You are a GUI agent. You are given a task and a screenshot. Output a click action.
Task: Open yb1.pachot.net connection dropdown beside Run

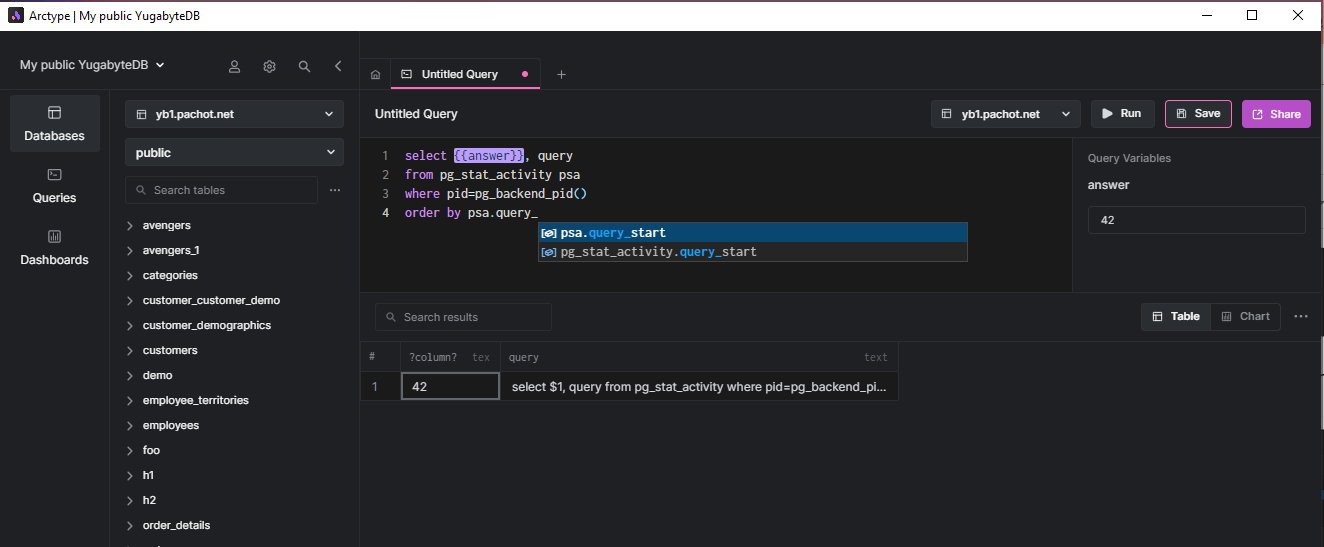point(1006,114)
